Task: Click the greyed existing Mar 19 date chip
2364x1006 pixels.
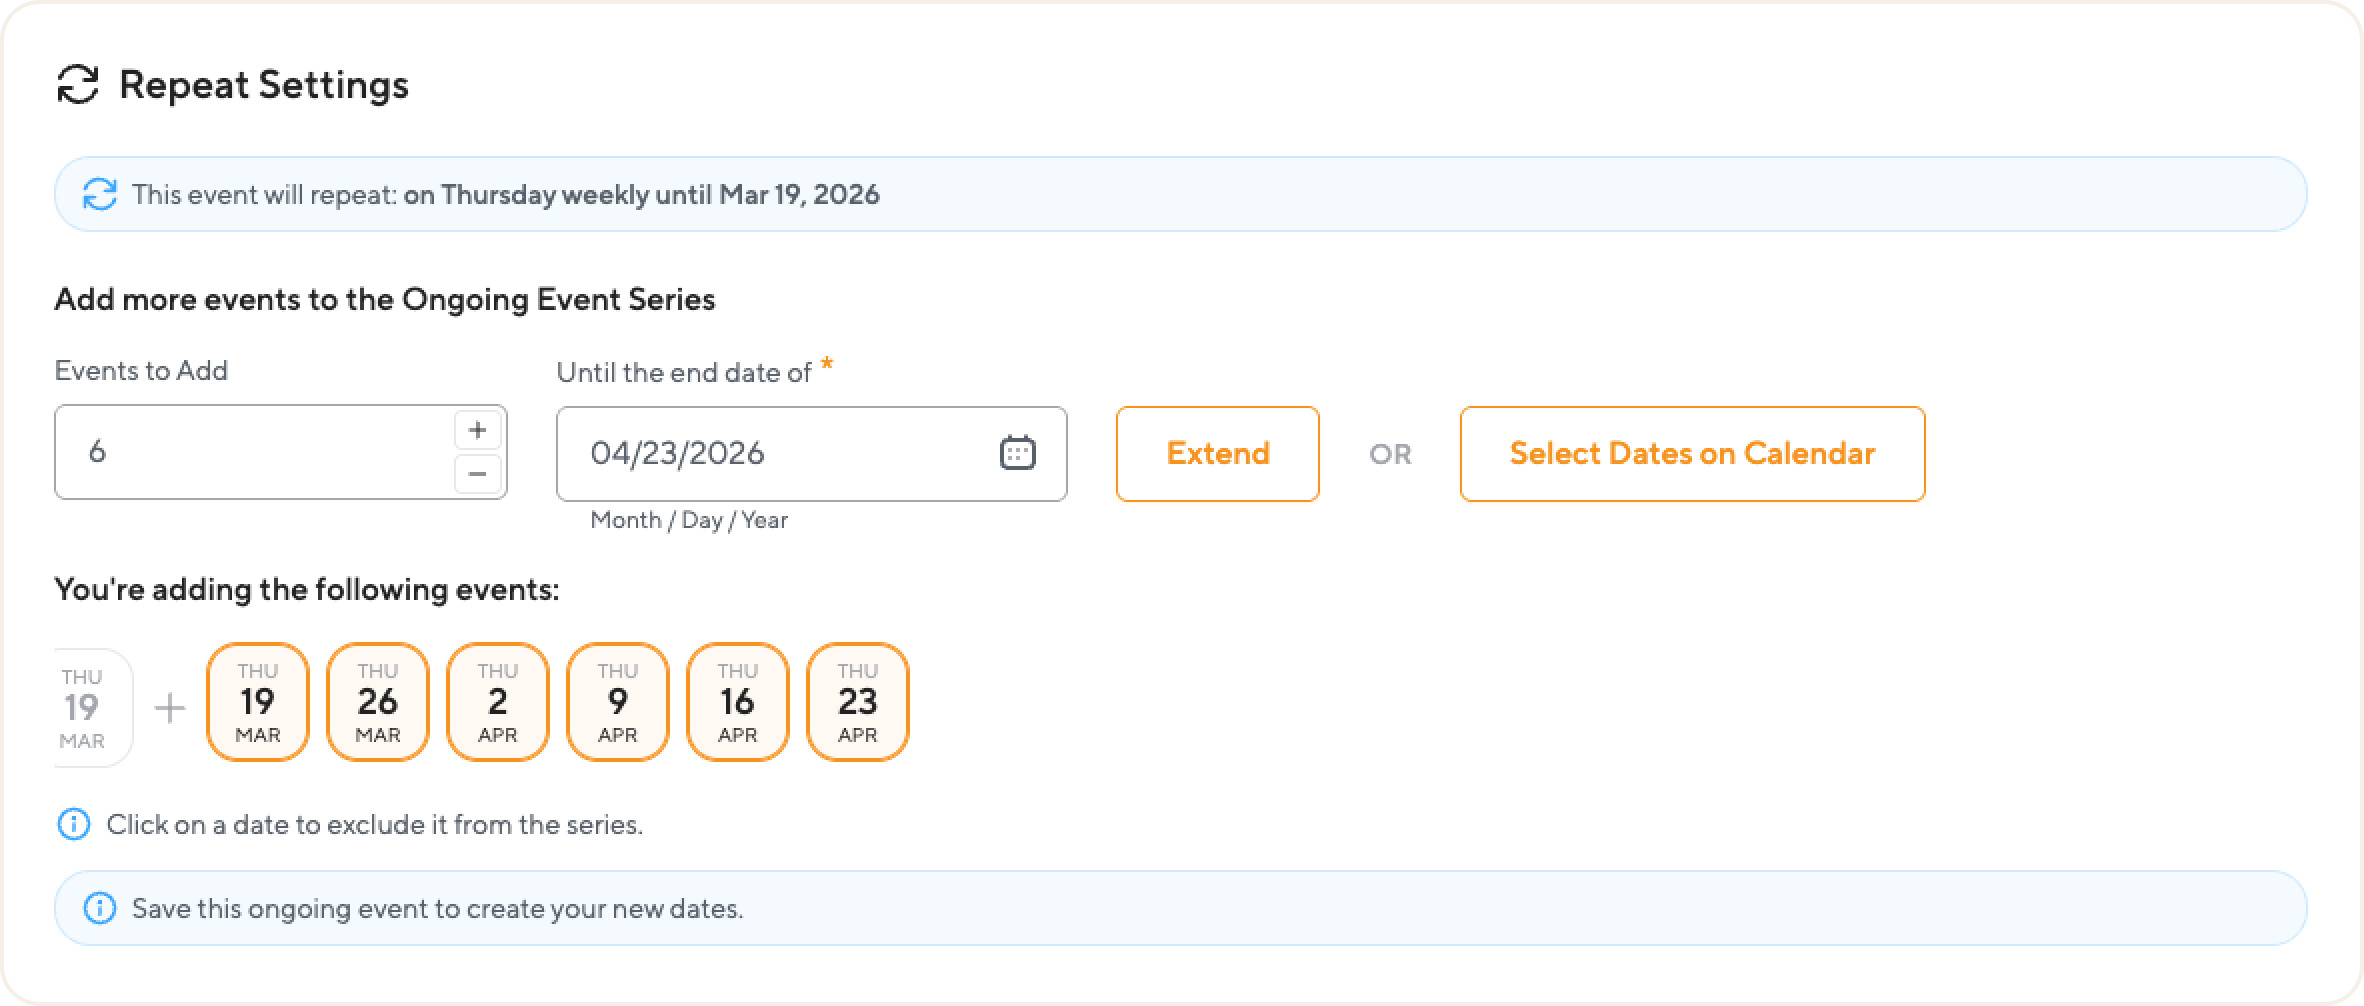Action: pos(88,708)
